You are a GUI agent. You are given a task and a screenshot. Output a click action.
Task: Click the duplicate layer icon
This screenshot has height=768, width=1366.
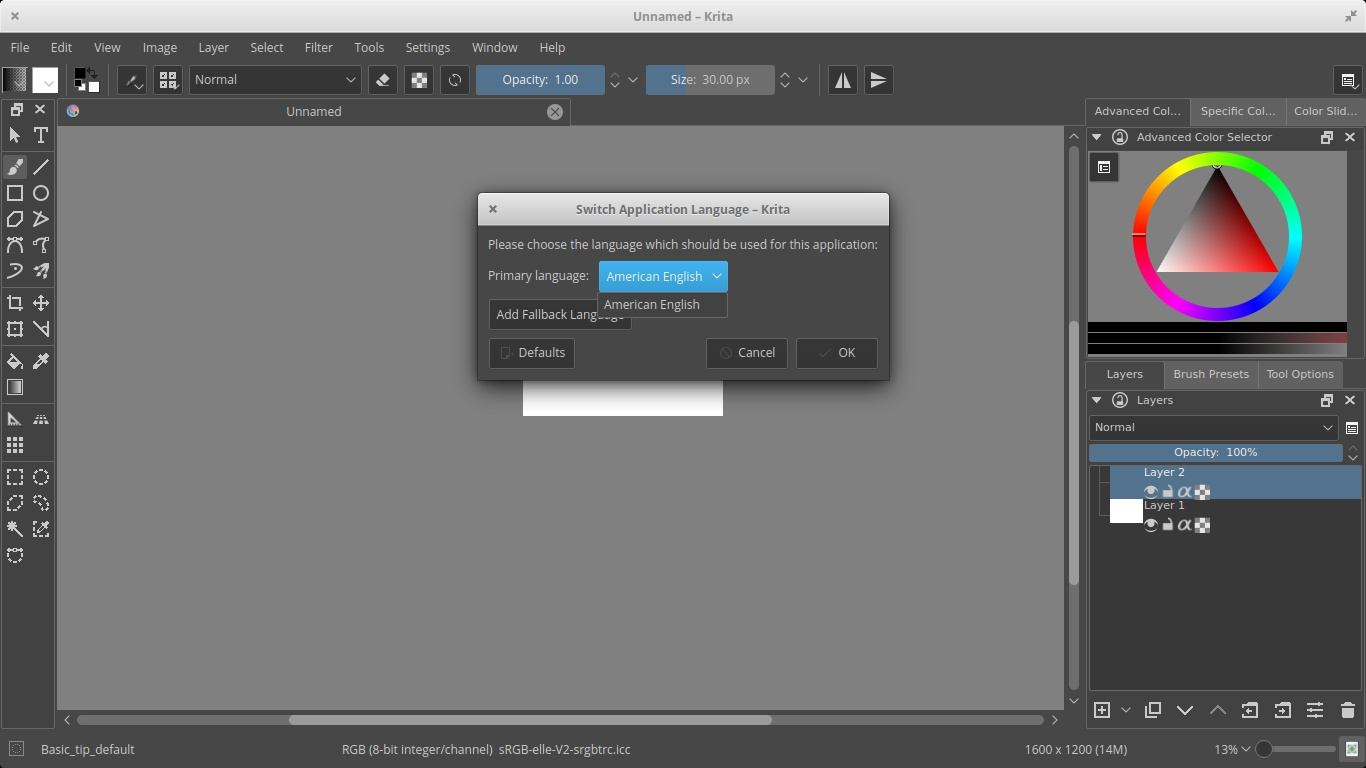pos(1152,710)
